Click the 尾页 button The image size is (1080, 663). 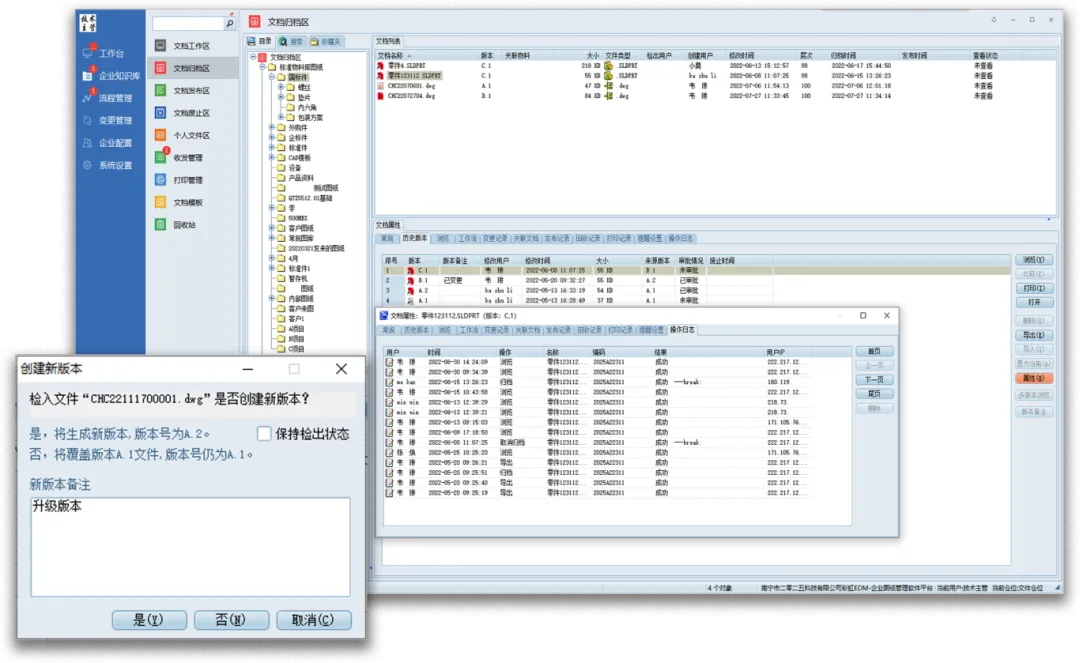[874, 394]
